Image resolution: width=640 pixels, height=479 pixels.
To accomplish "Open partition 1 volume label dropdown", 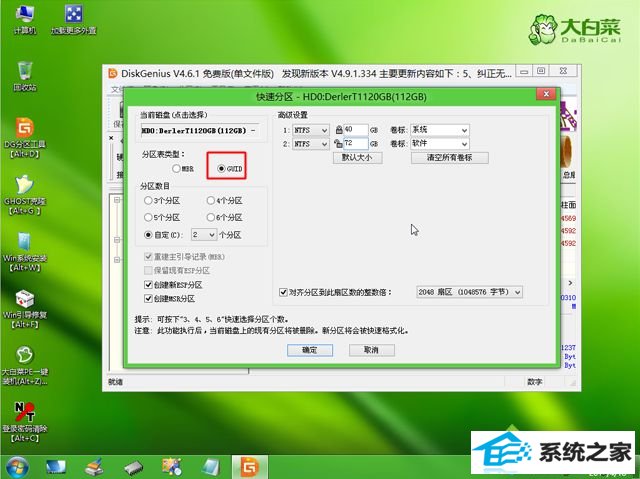I will [440, 130].
